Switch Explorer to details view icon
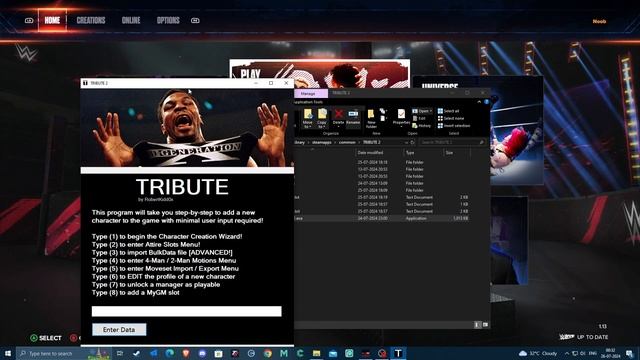Screen dimensions: 640x360 point(477,325)
